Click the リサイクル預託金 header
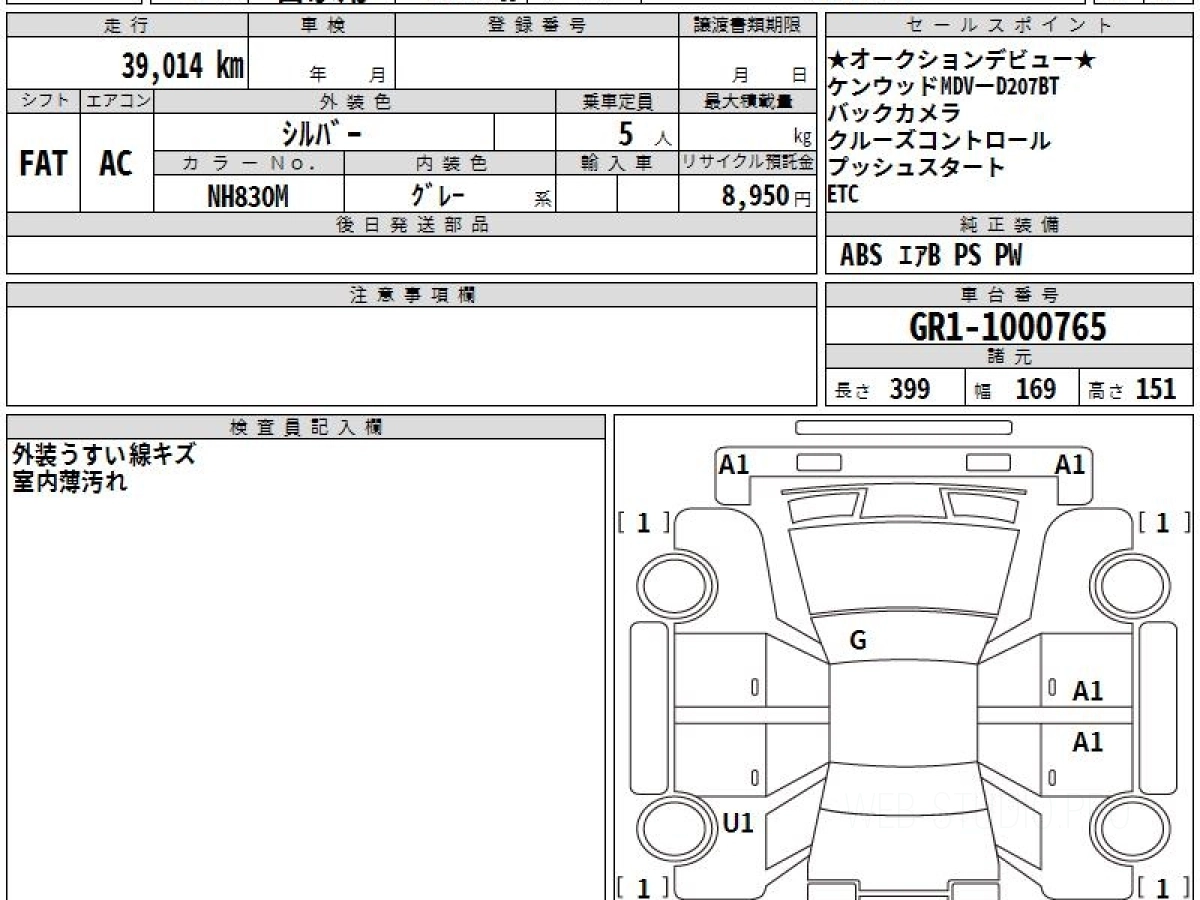The width and height of the screenshot is (1200, 900). [747, 163]
